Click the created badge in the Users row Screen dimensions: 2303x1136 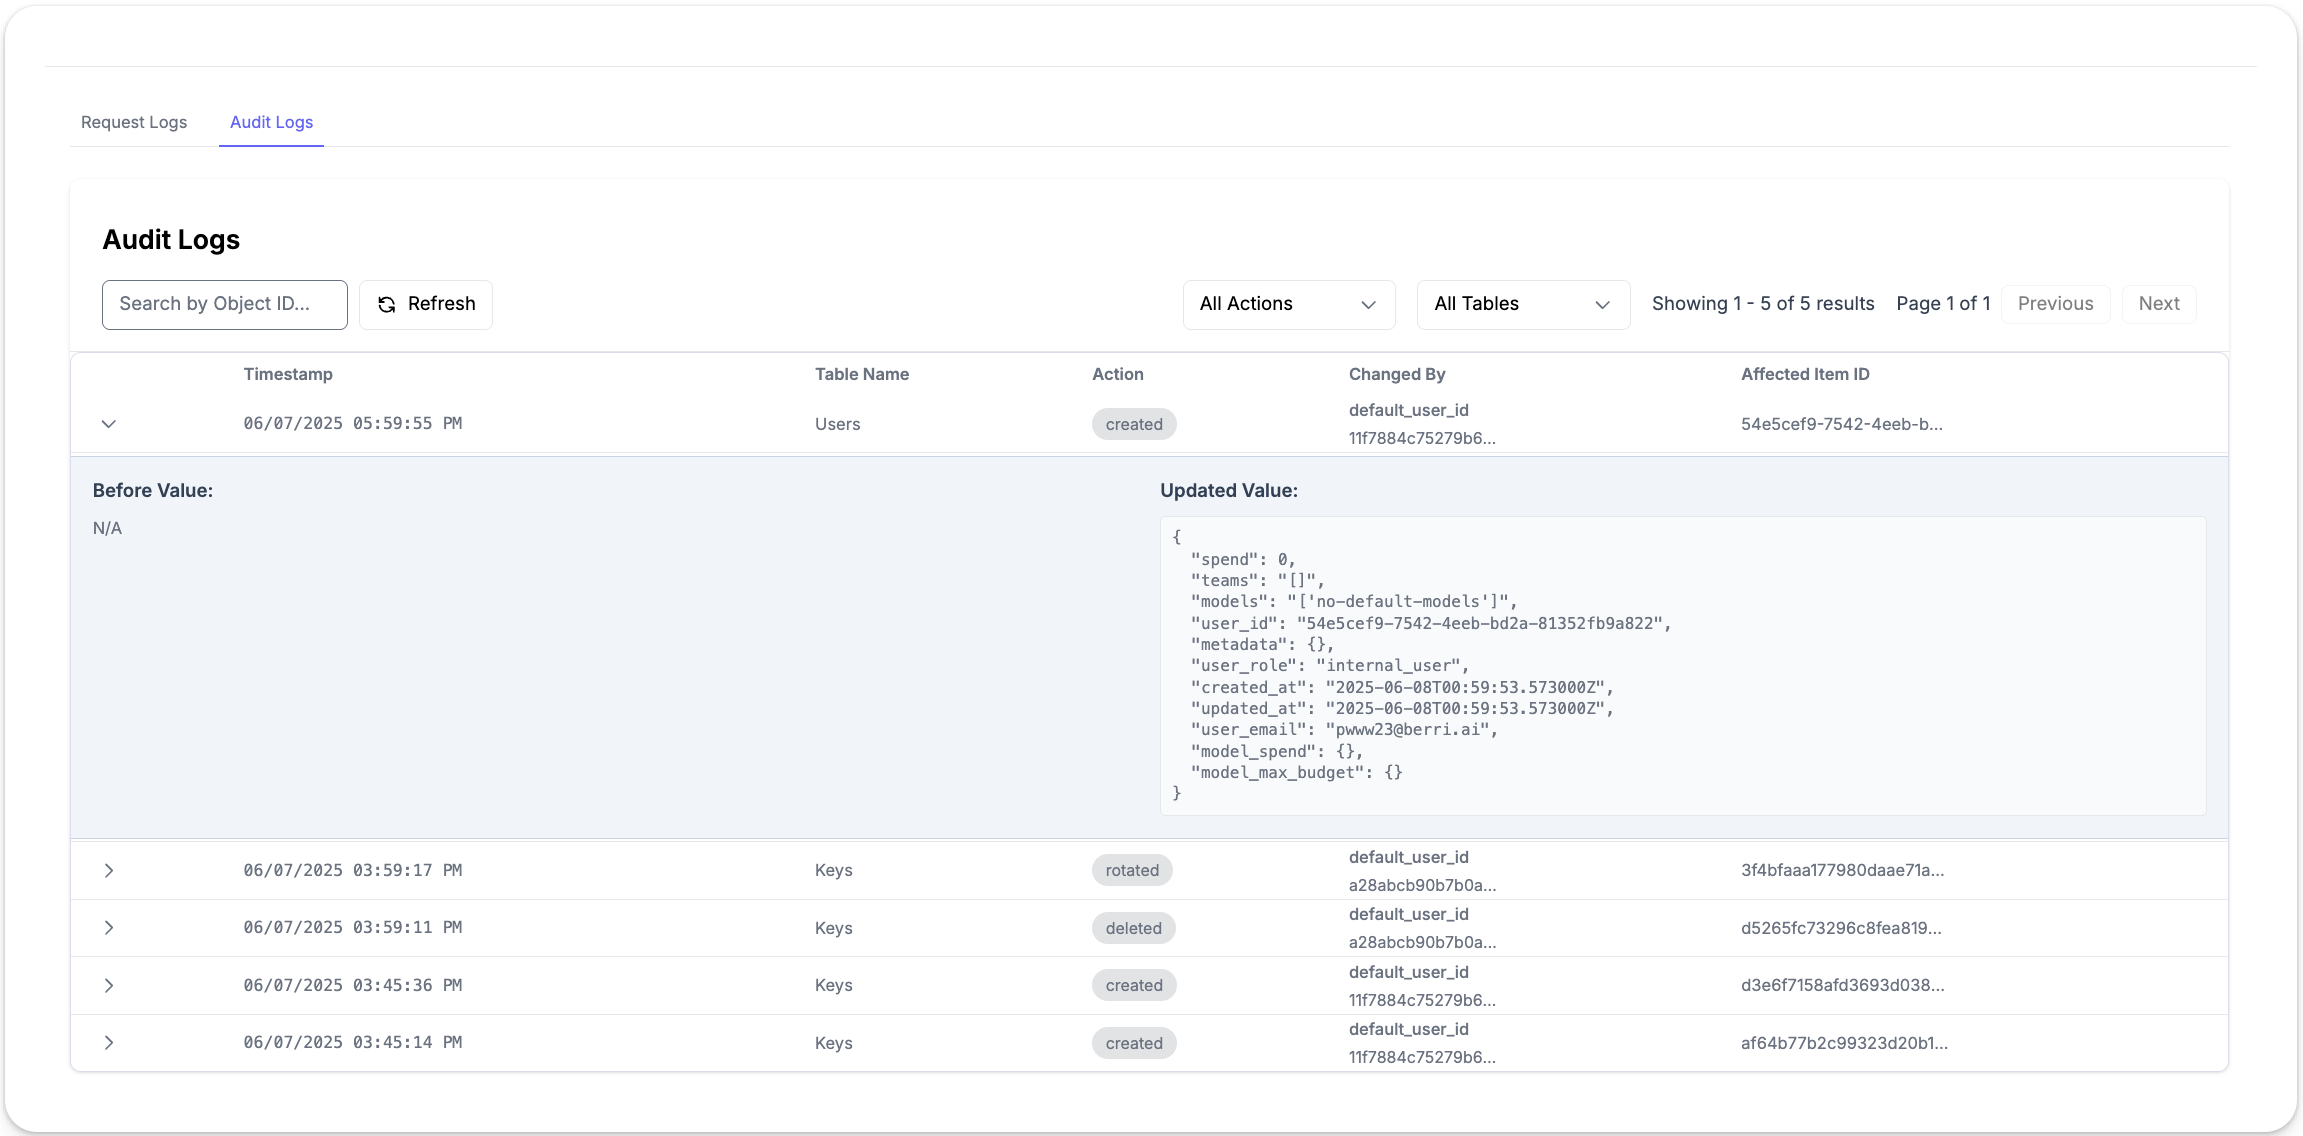pos(1134,424)
